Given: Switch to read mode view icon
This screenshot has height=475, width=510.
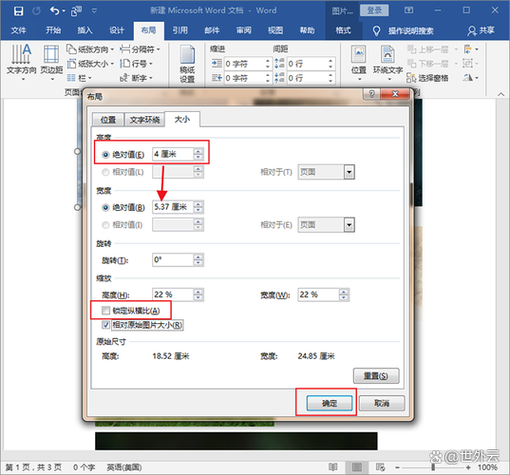Looking at the screenshot, I should coord(333,467).
